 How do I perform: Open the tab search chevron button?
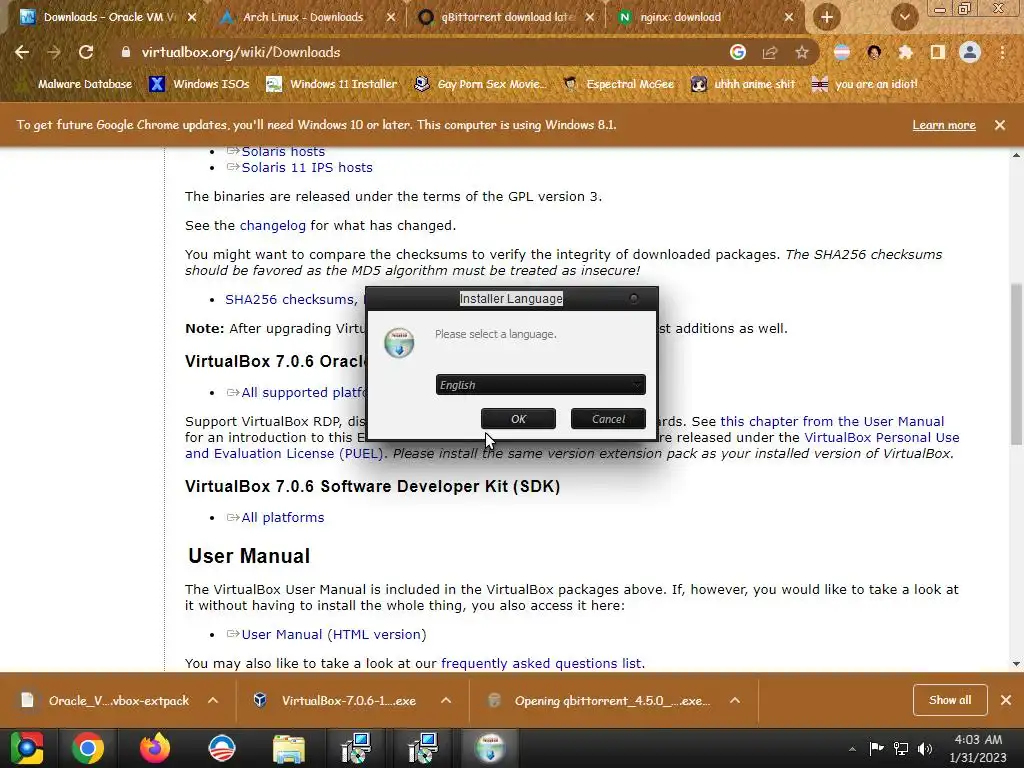(x=904, y=17)
